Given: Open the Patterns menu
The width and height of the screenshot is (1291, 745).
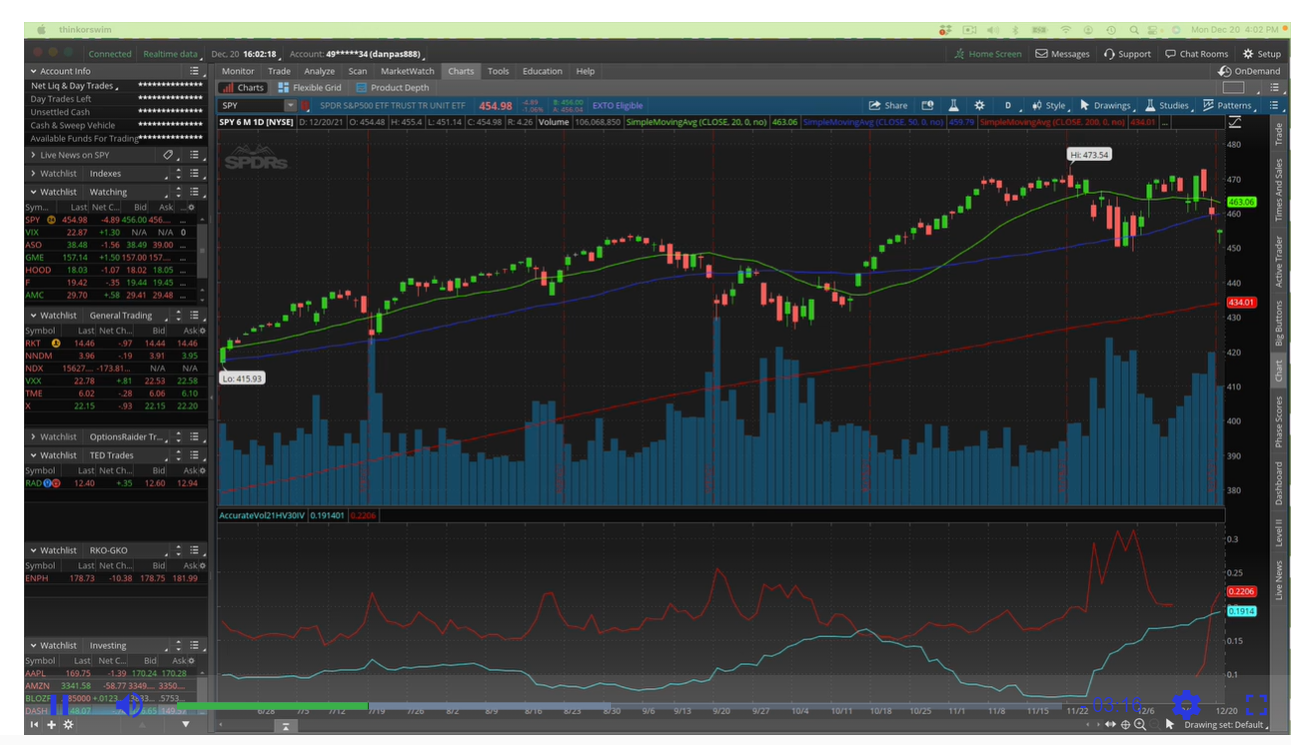Looking at the screenshot, I should (1227, 105).
